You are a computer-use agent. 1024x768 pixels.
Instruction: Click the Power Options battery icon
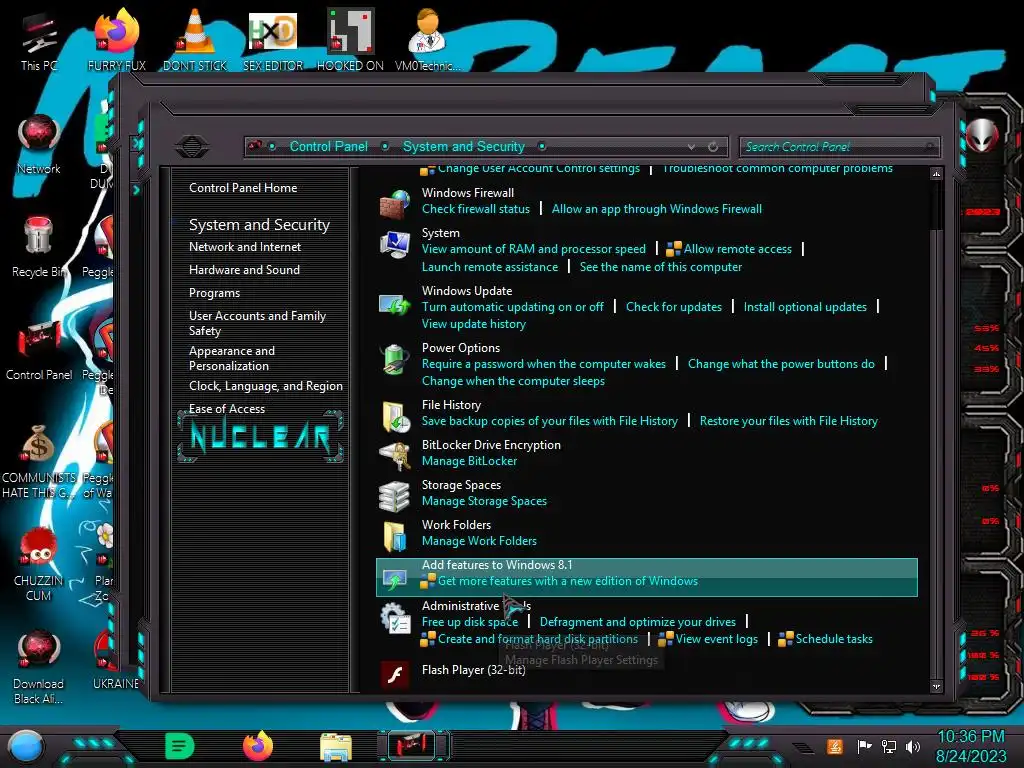click(x=394, y=360)
